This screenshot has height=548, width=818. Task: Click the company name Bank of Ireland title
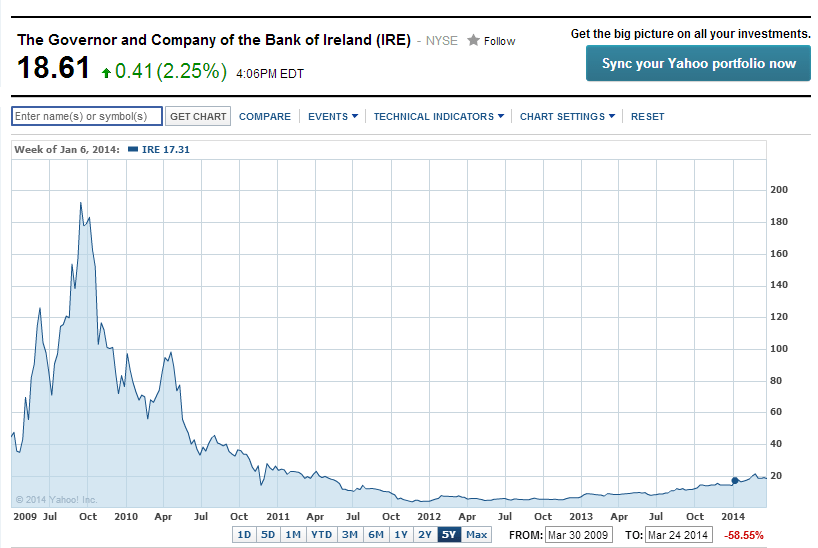(214, 40)
